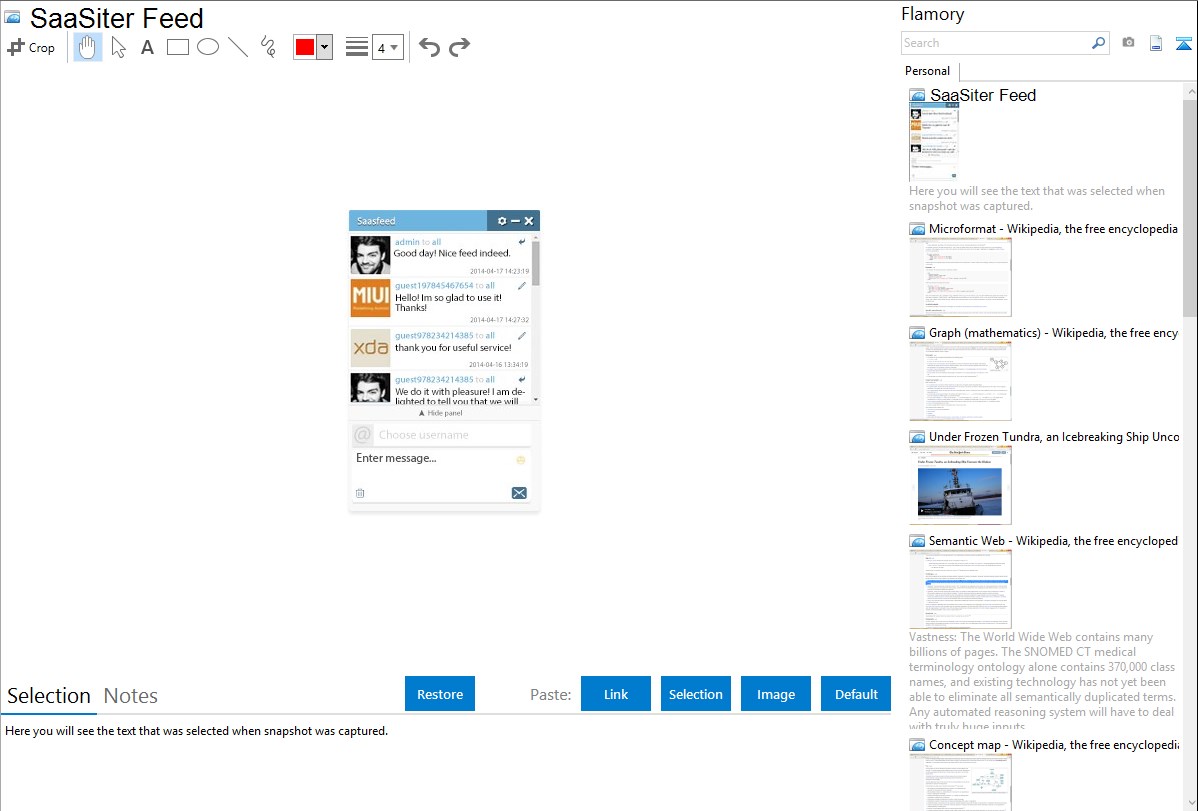Undo the last edit

[429, 47]
